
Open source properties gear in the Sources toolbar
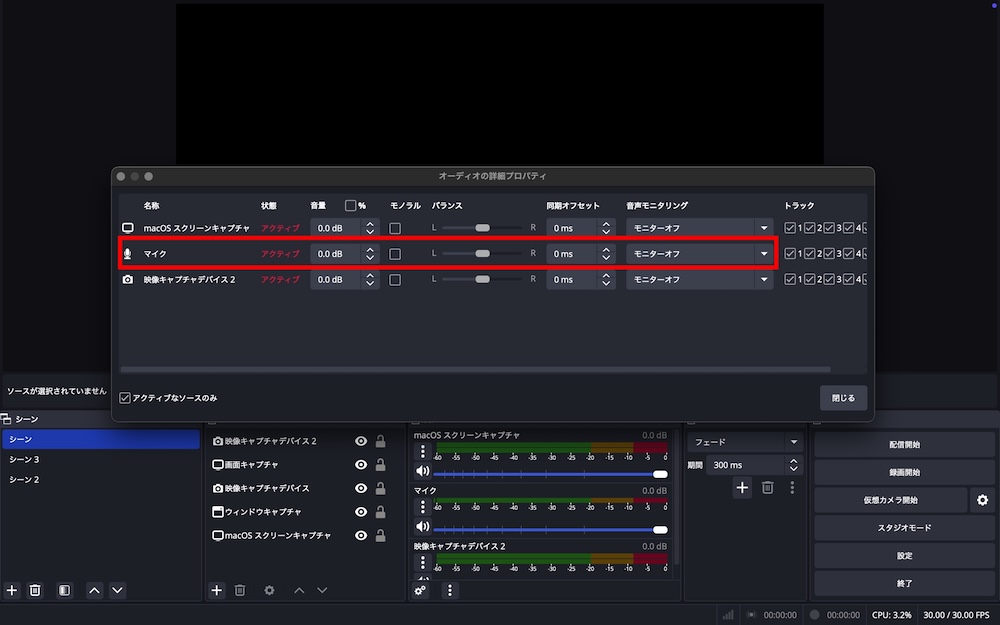[x=269, y=590]
